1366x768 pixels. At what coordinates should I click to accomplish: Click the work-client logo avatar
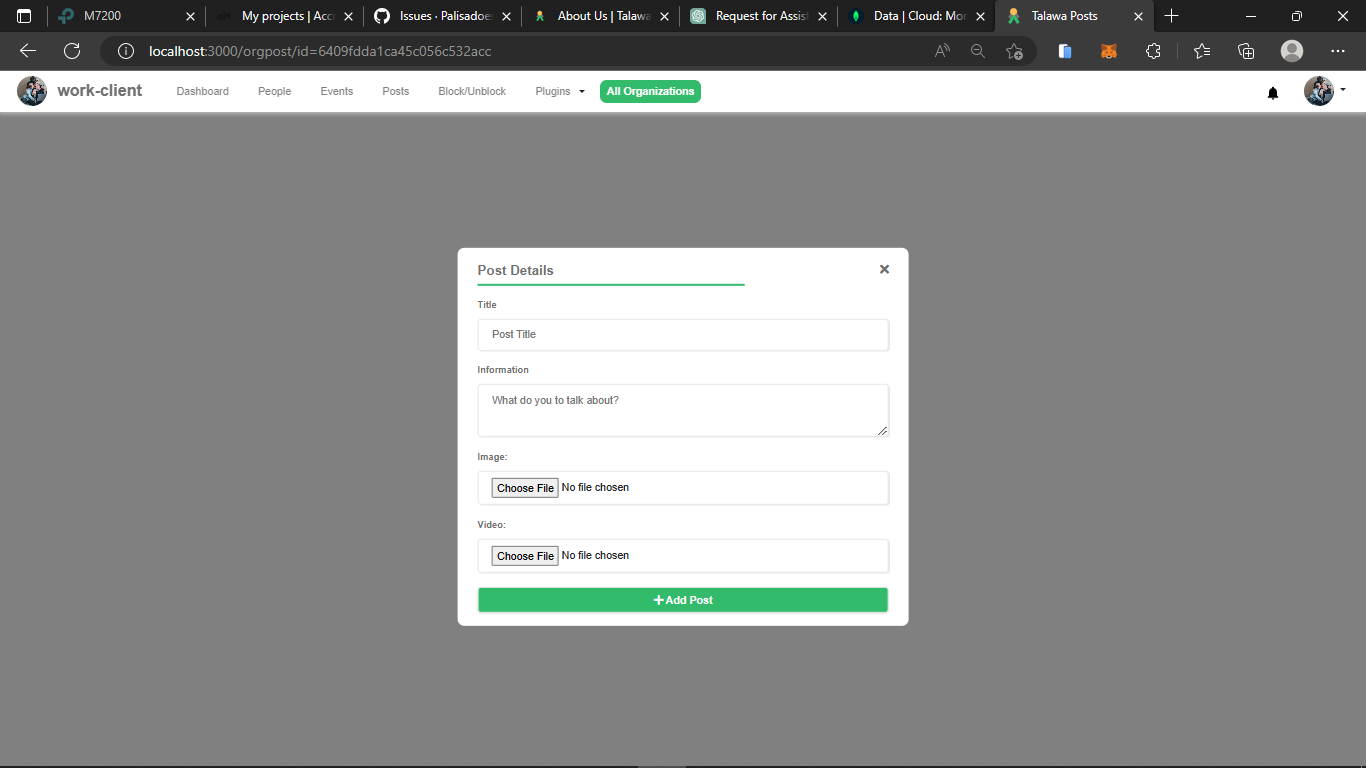pos(31,90)
